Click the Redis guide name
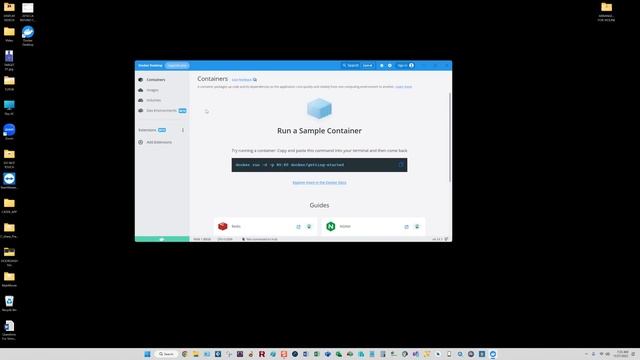 (x=236, y=226)
